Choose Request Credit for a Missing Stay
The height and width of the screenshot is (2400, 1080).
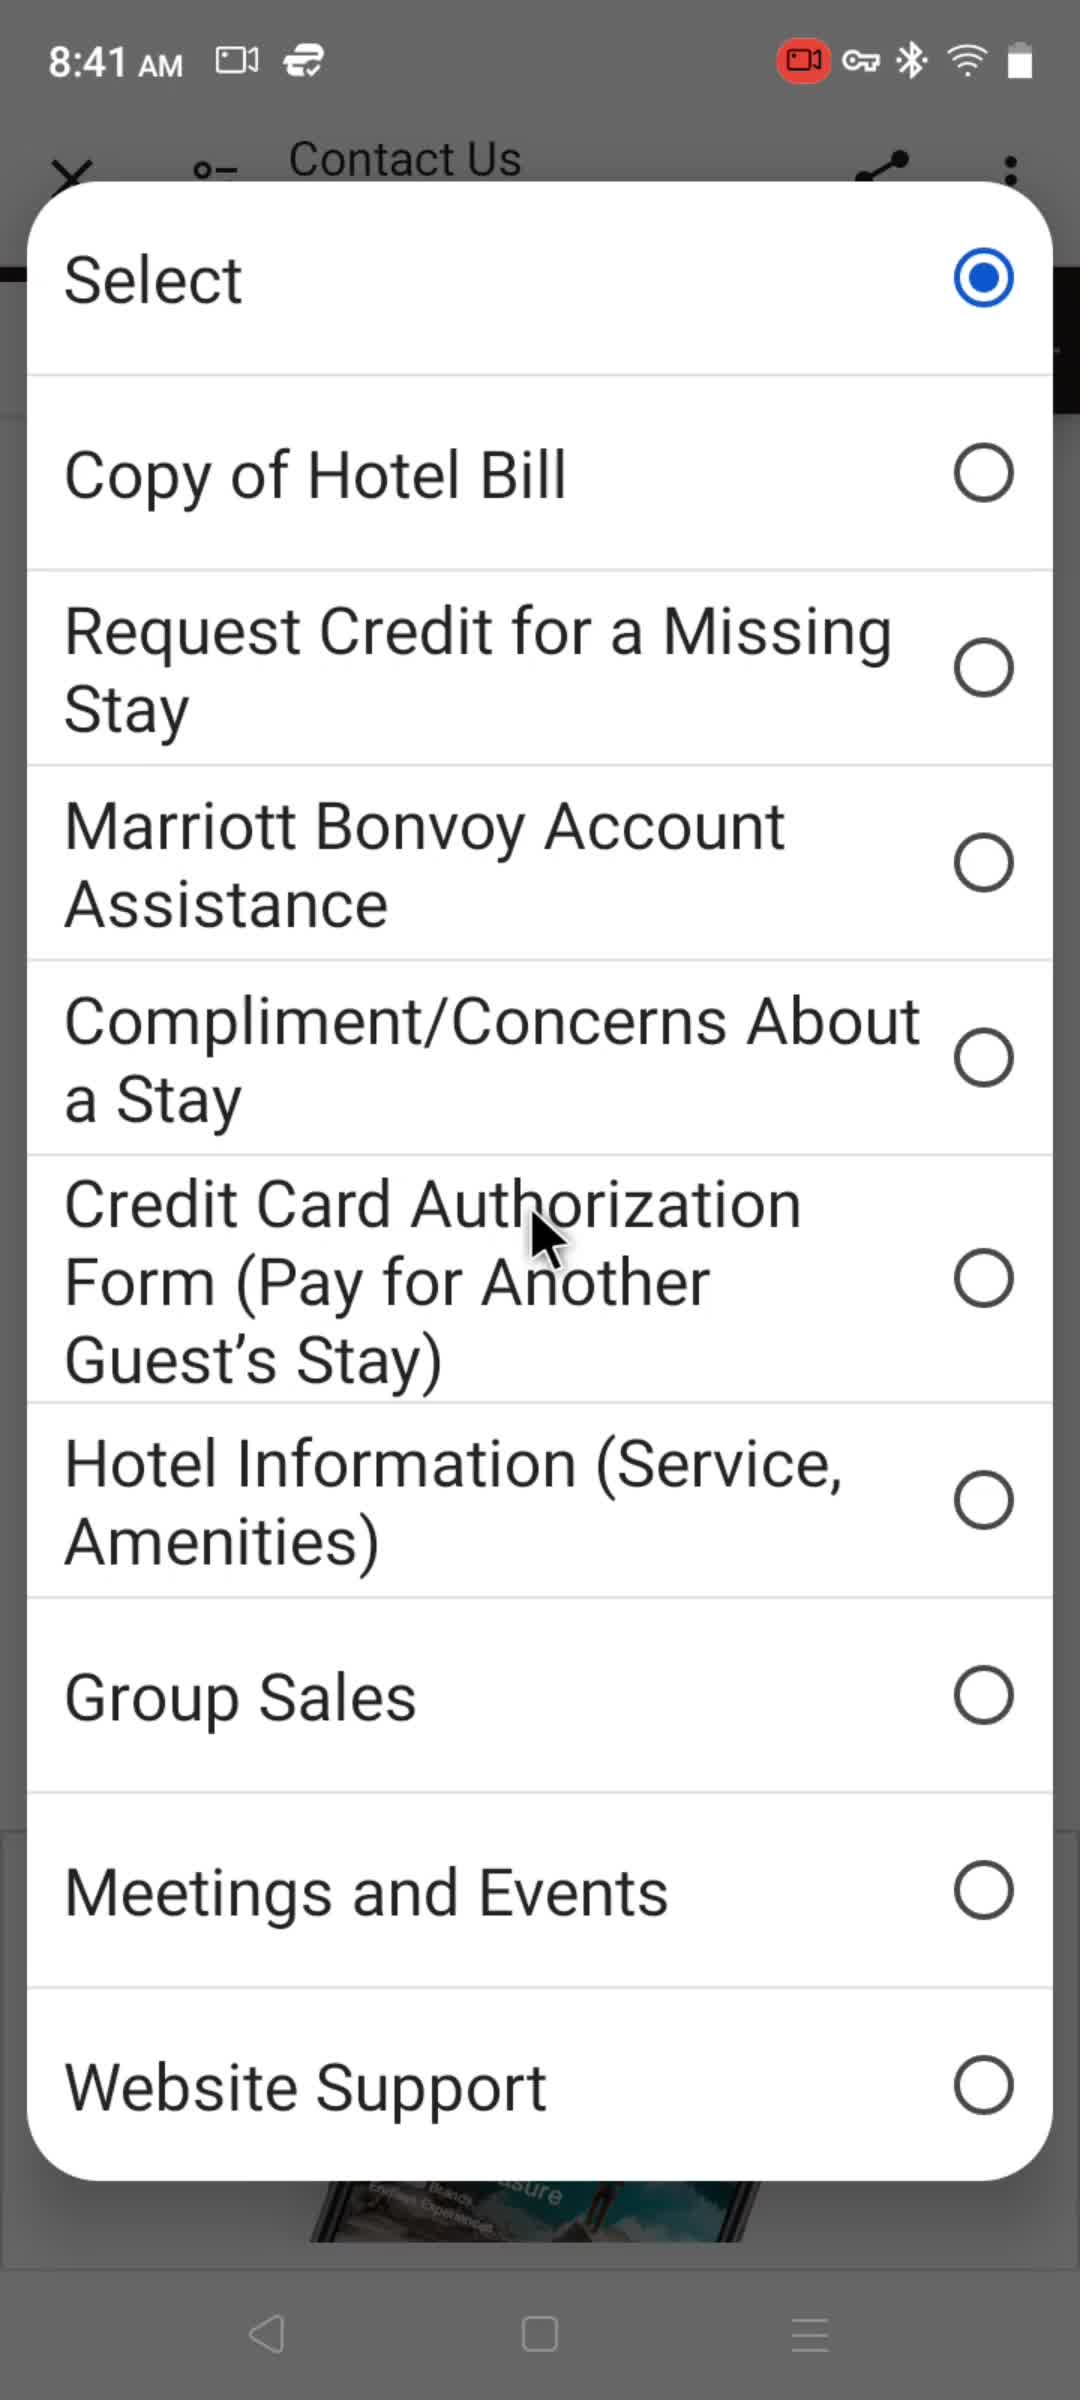tap(540, 668)
